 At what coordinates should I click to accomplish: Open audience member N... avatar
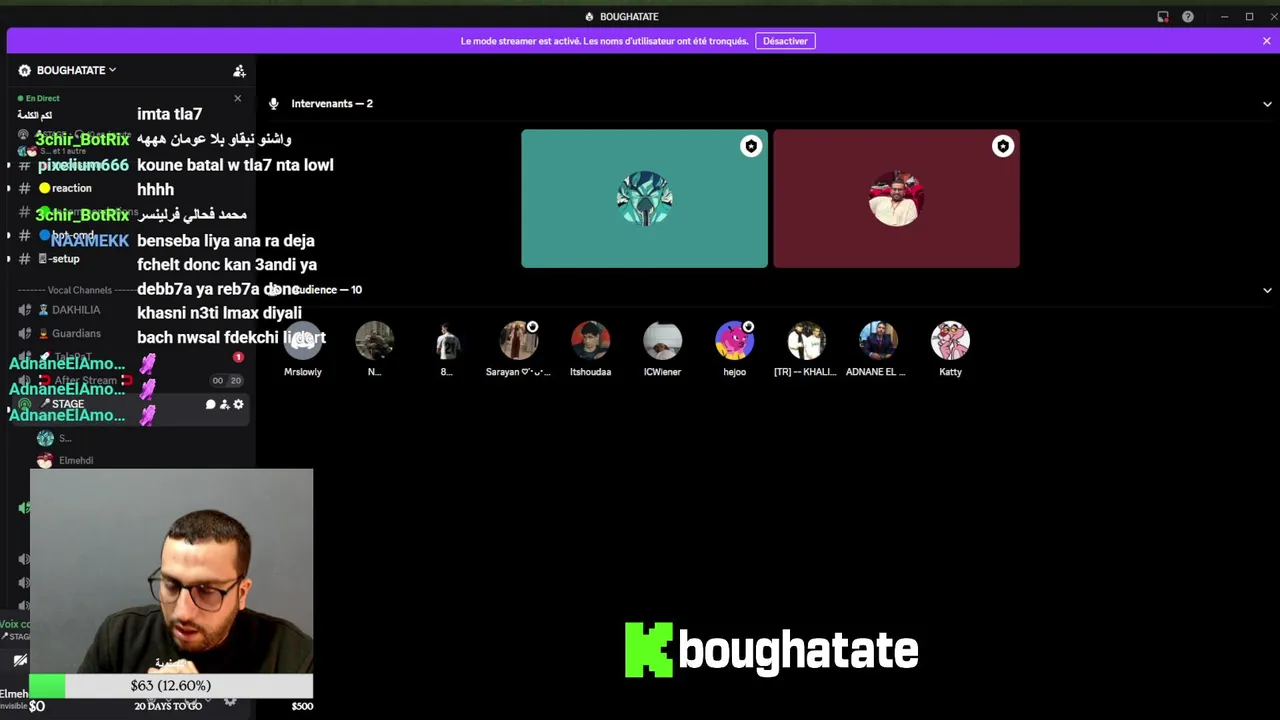pos(375,341)
